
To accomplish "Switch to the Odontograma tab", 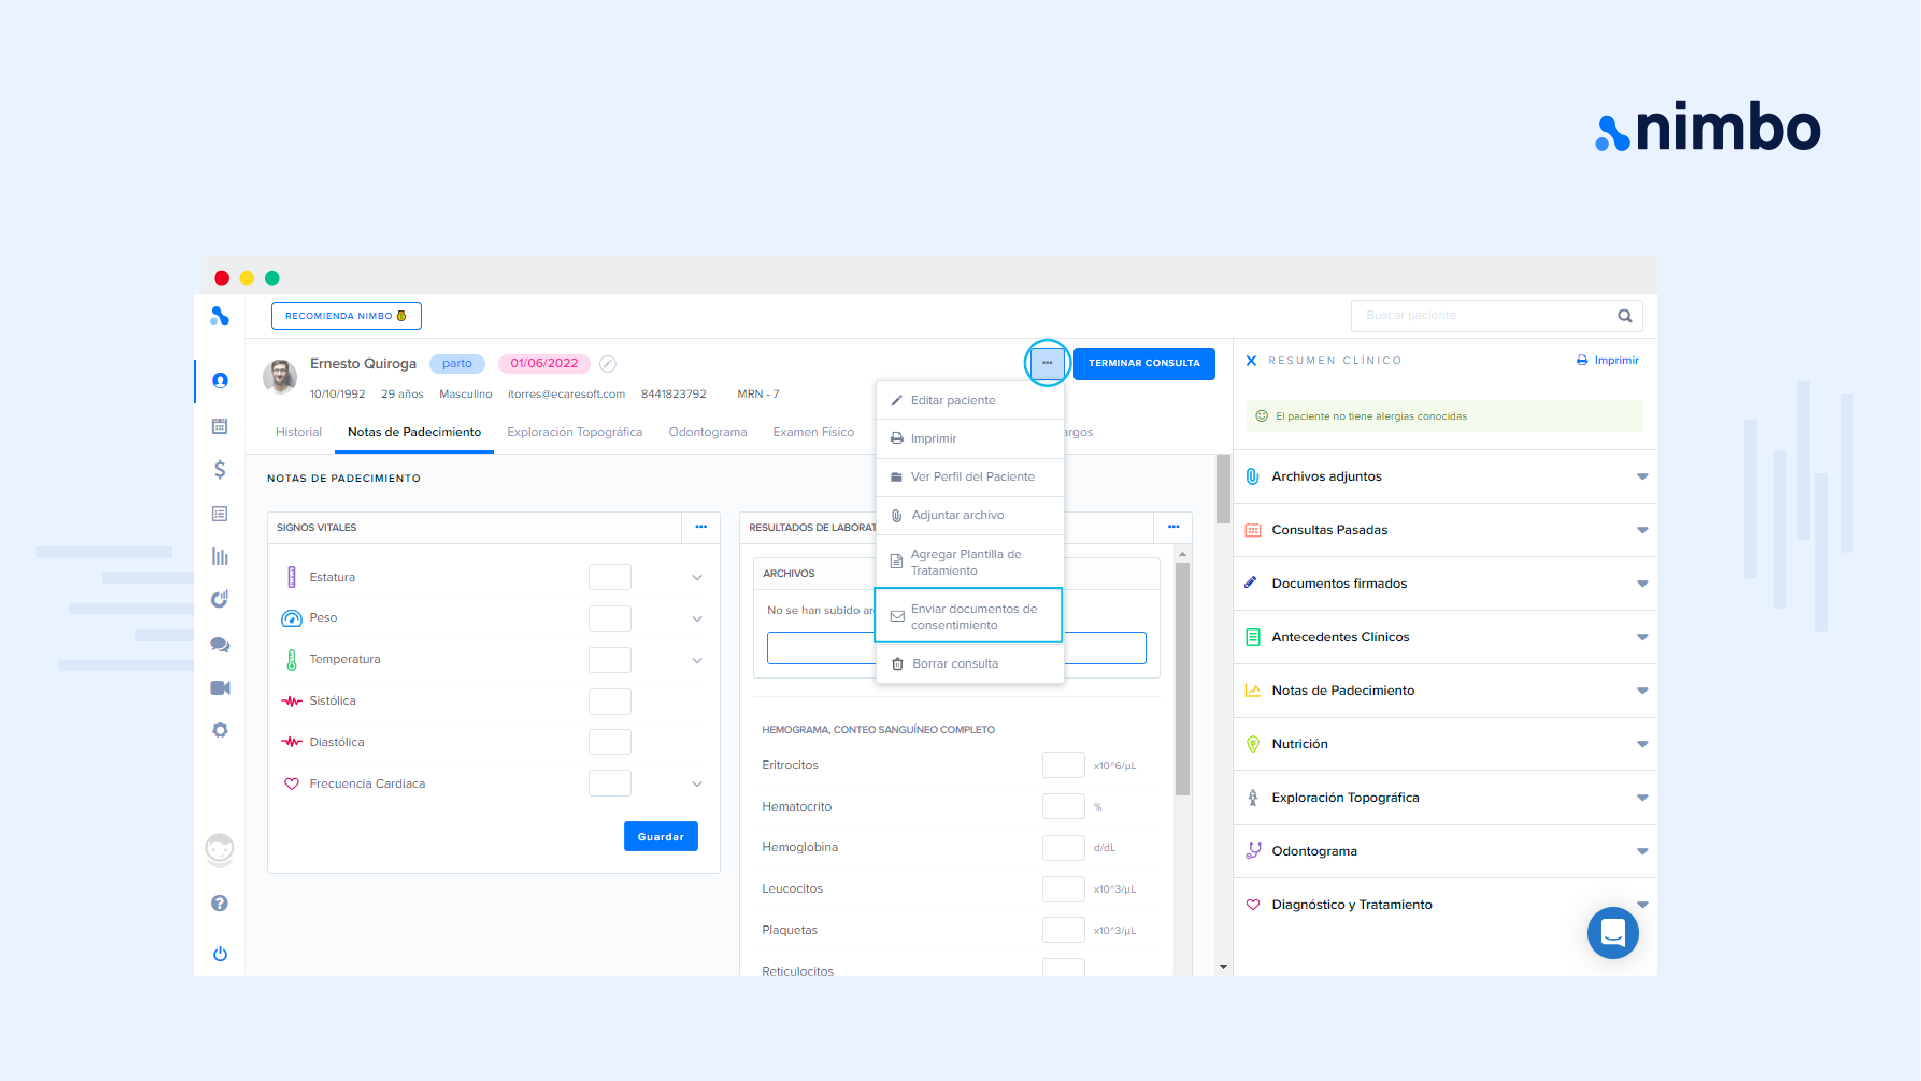I will pos(707,432).
